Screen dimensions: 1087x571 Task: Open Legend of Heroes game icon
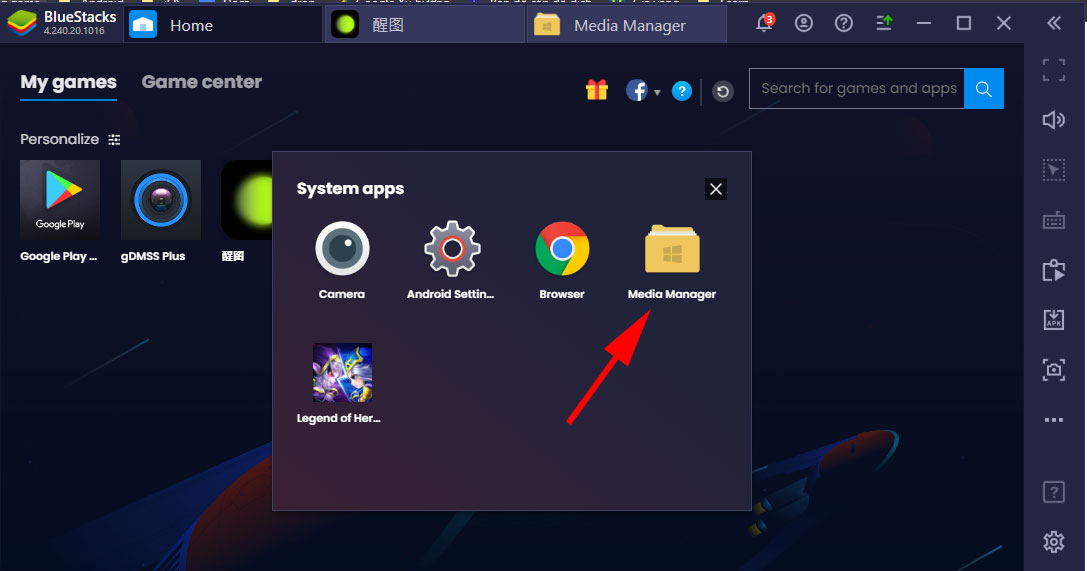(x=342, y=373)
